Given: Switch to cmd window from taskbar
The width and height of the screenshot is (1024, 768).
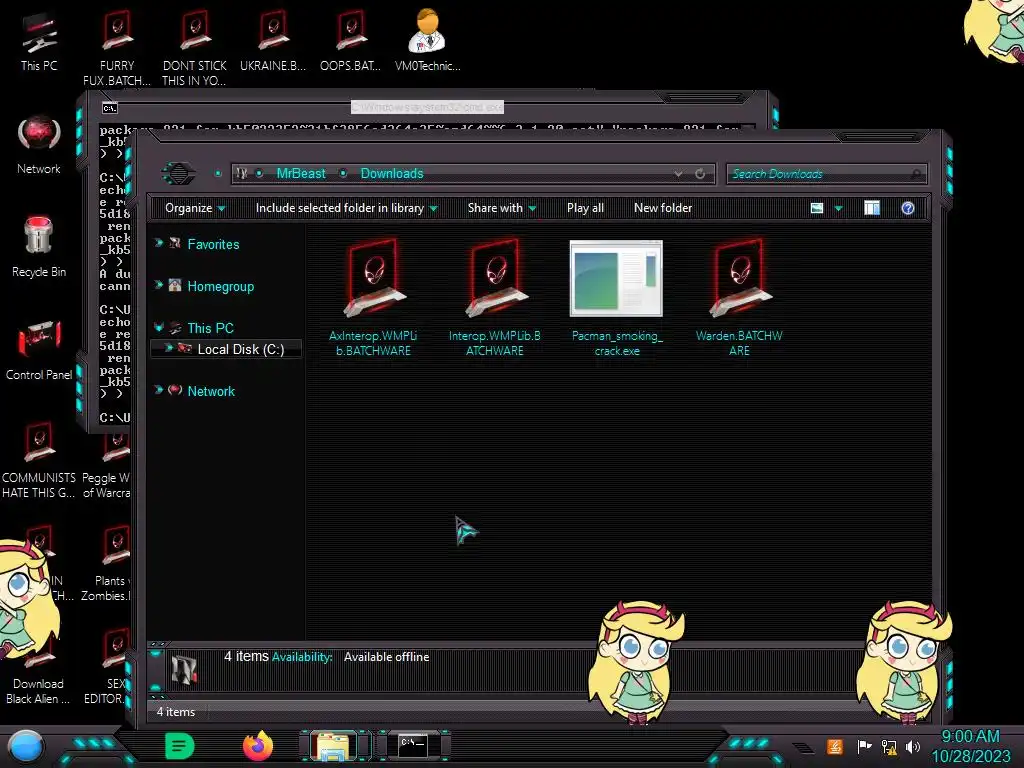Looking at the screenshot, I should [x=414, y=744].
